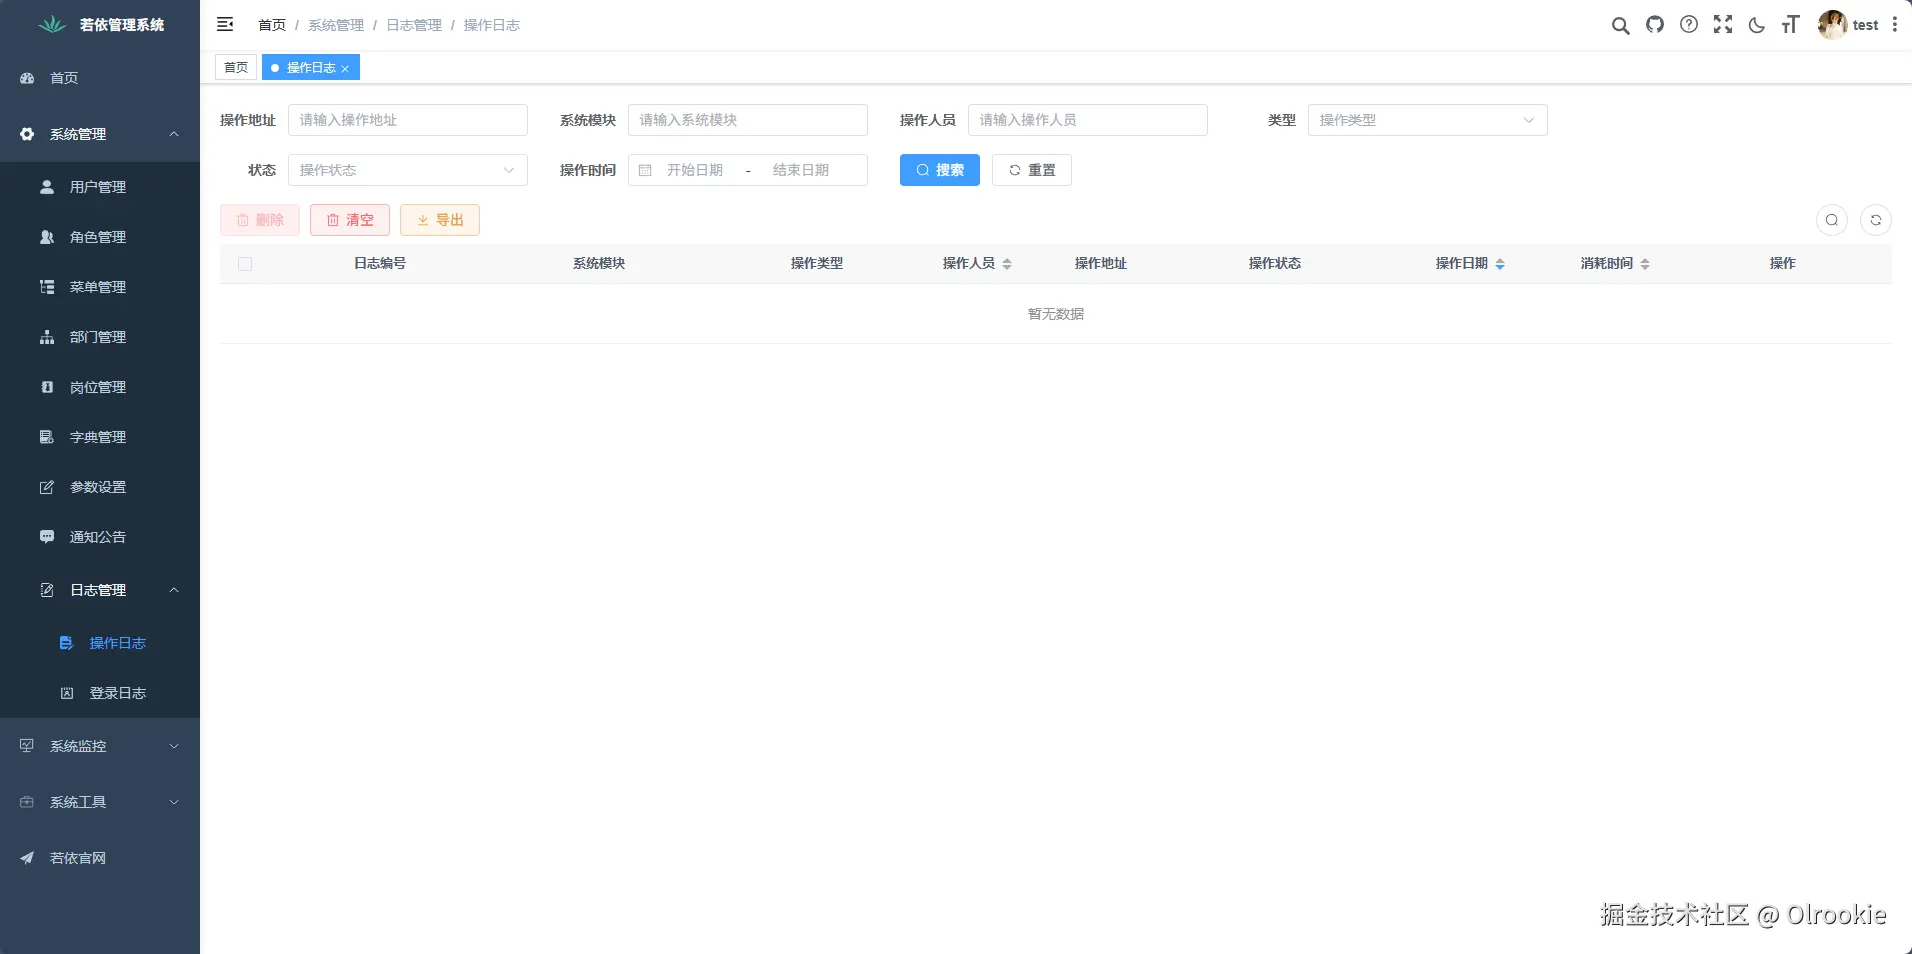Collapse the 日志管理 menu section
Screen dimensions: 1912x954
(x=100, y=590)
